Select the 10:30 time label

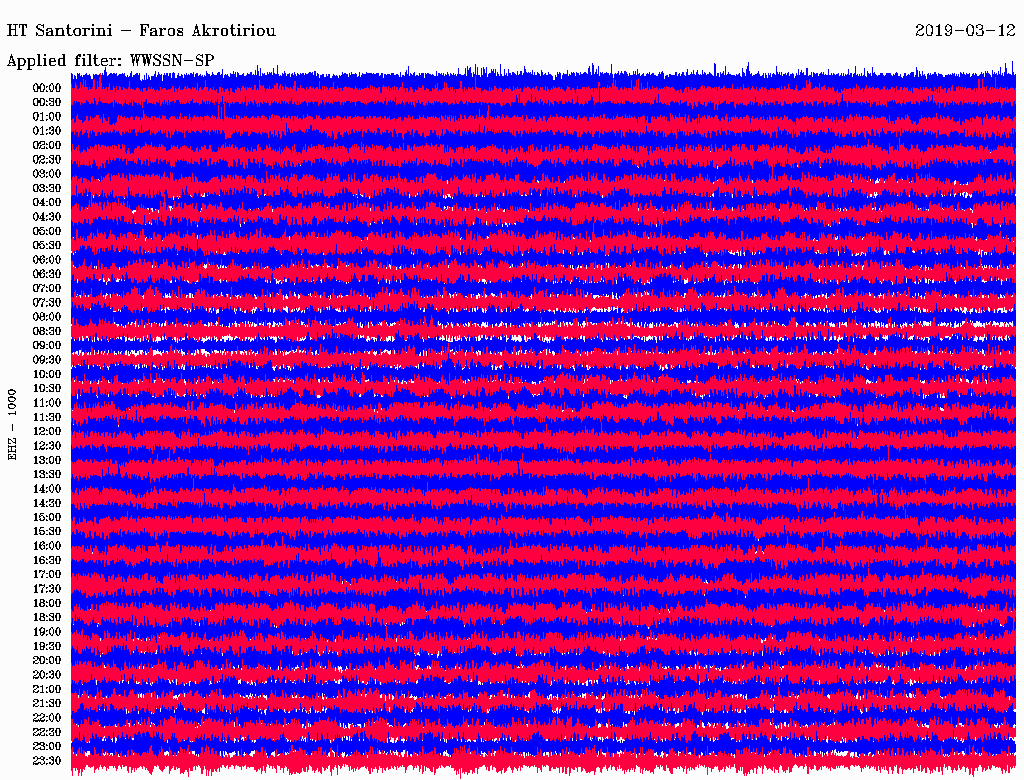point(47,389)
